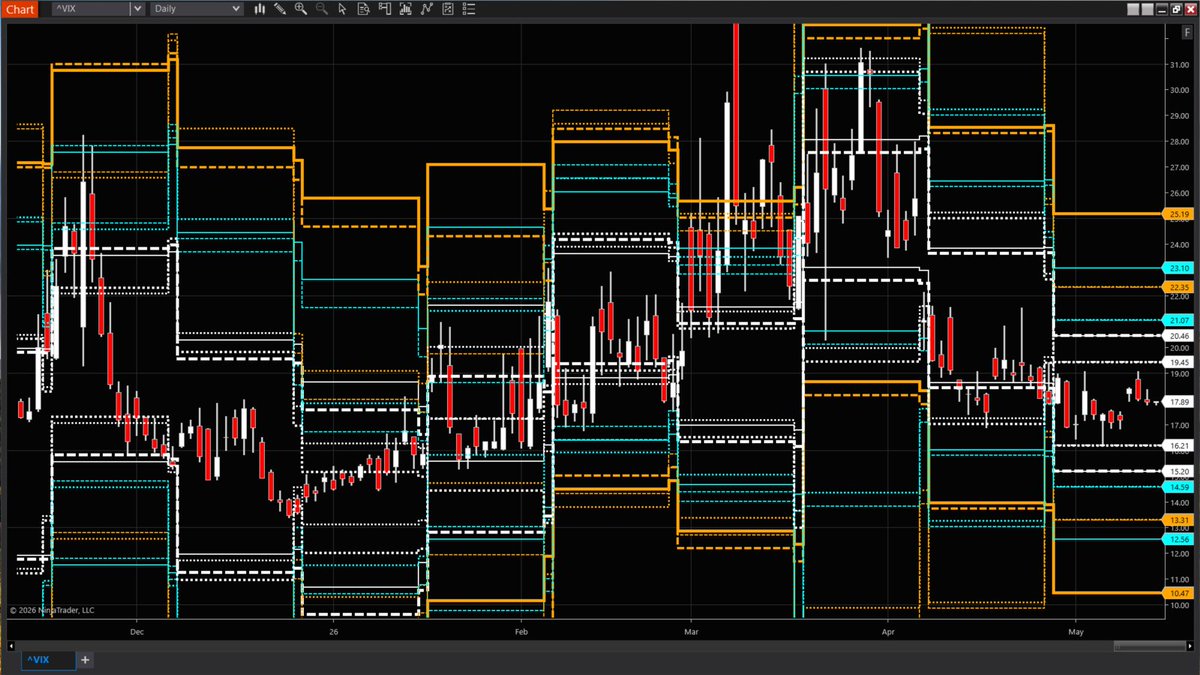Click the 13.31 orange price marker
Viewport: 1200px width, 675px height.
(x=1178, y=520)
